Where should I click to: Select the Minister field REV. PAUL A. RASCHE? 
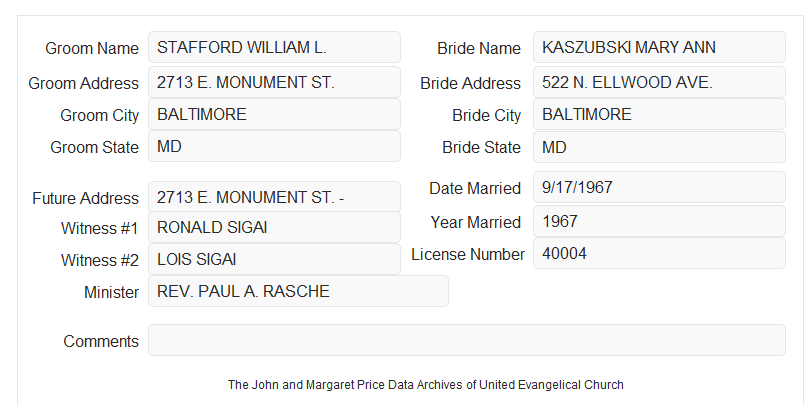tap(298, 291)
